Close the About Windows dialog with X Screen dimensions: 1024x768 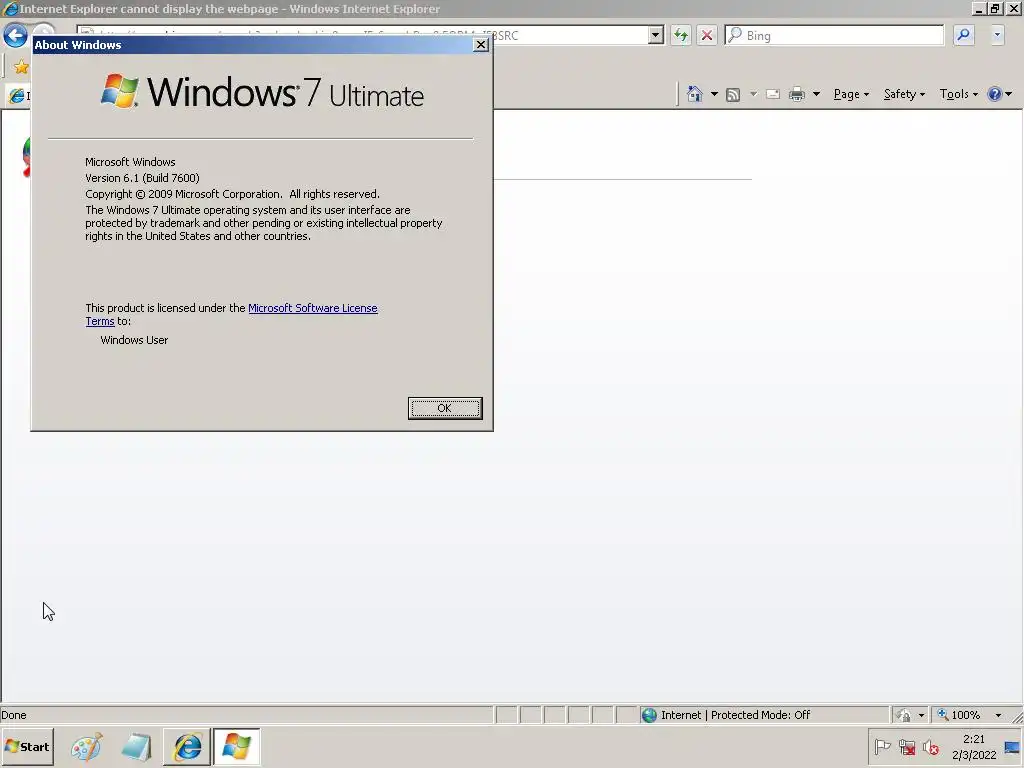pyautogui.click(x=481, y=44)
